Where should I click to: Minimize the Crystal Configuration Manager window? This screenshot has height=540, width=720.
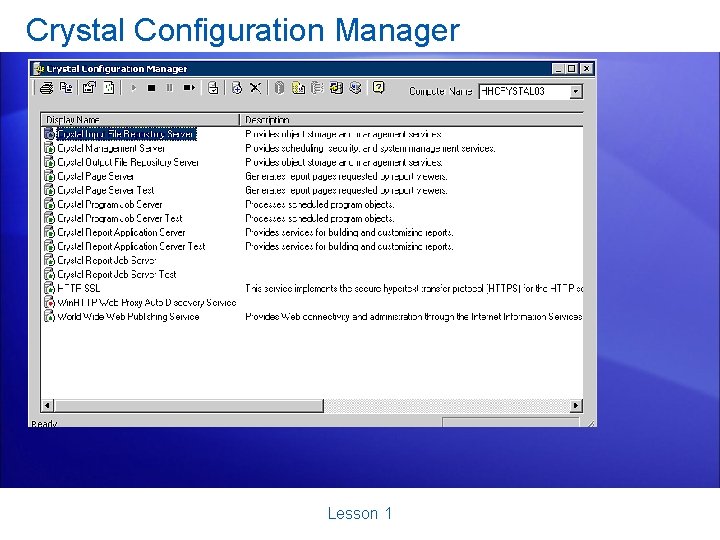coord(558,69)
